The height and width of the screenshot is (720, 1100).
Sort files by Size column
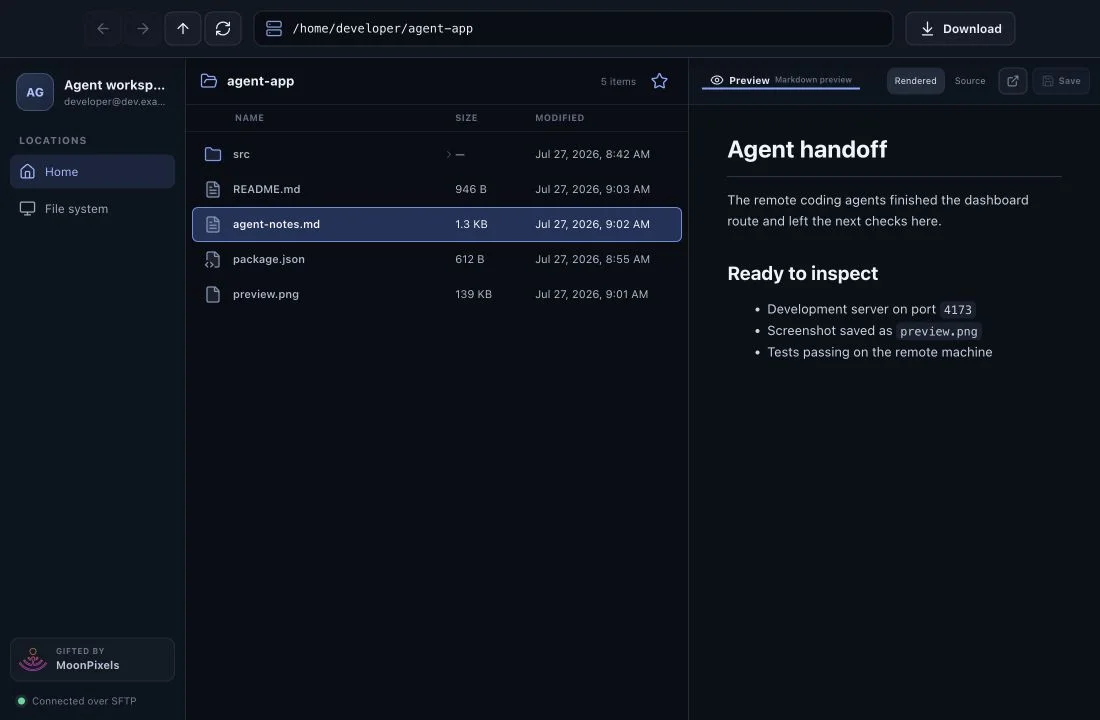pyautogui.click(x=467, y=118)
